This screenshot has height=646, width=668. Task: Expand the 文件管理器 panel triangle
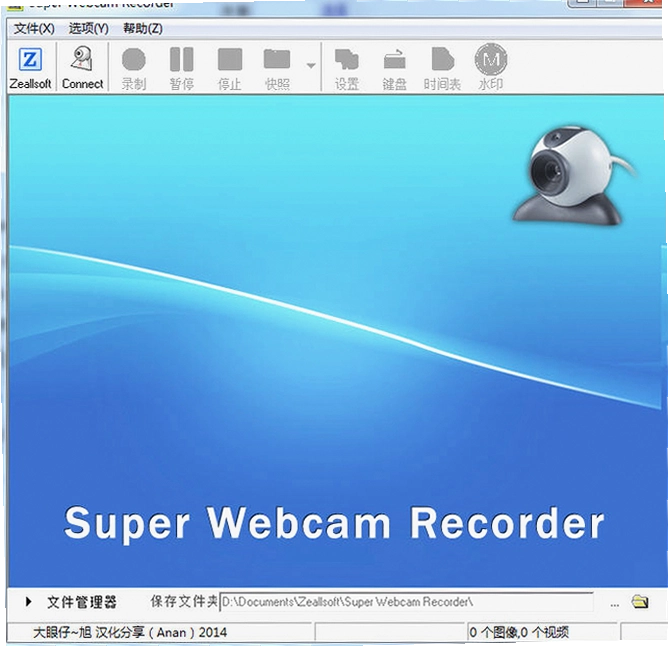(29, 601)
